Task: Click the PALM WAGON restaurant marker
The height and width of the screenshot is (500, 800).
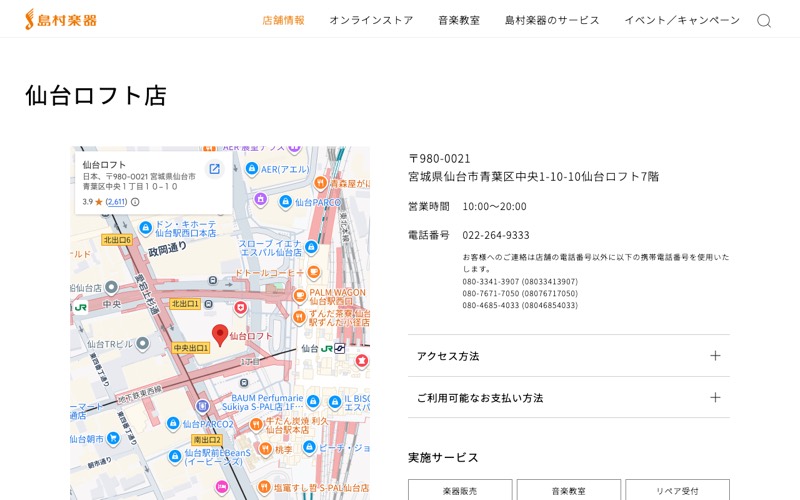Action: click(x=300, y=295)
